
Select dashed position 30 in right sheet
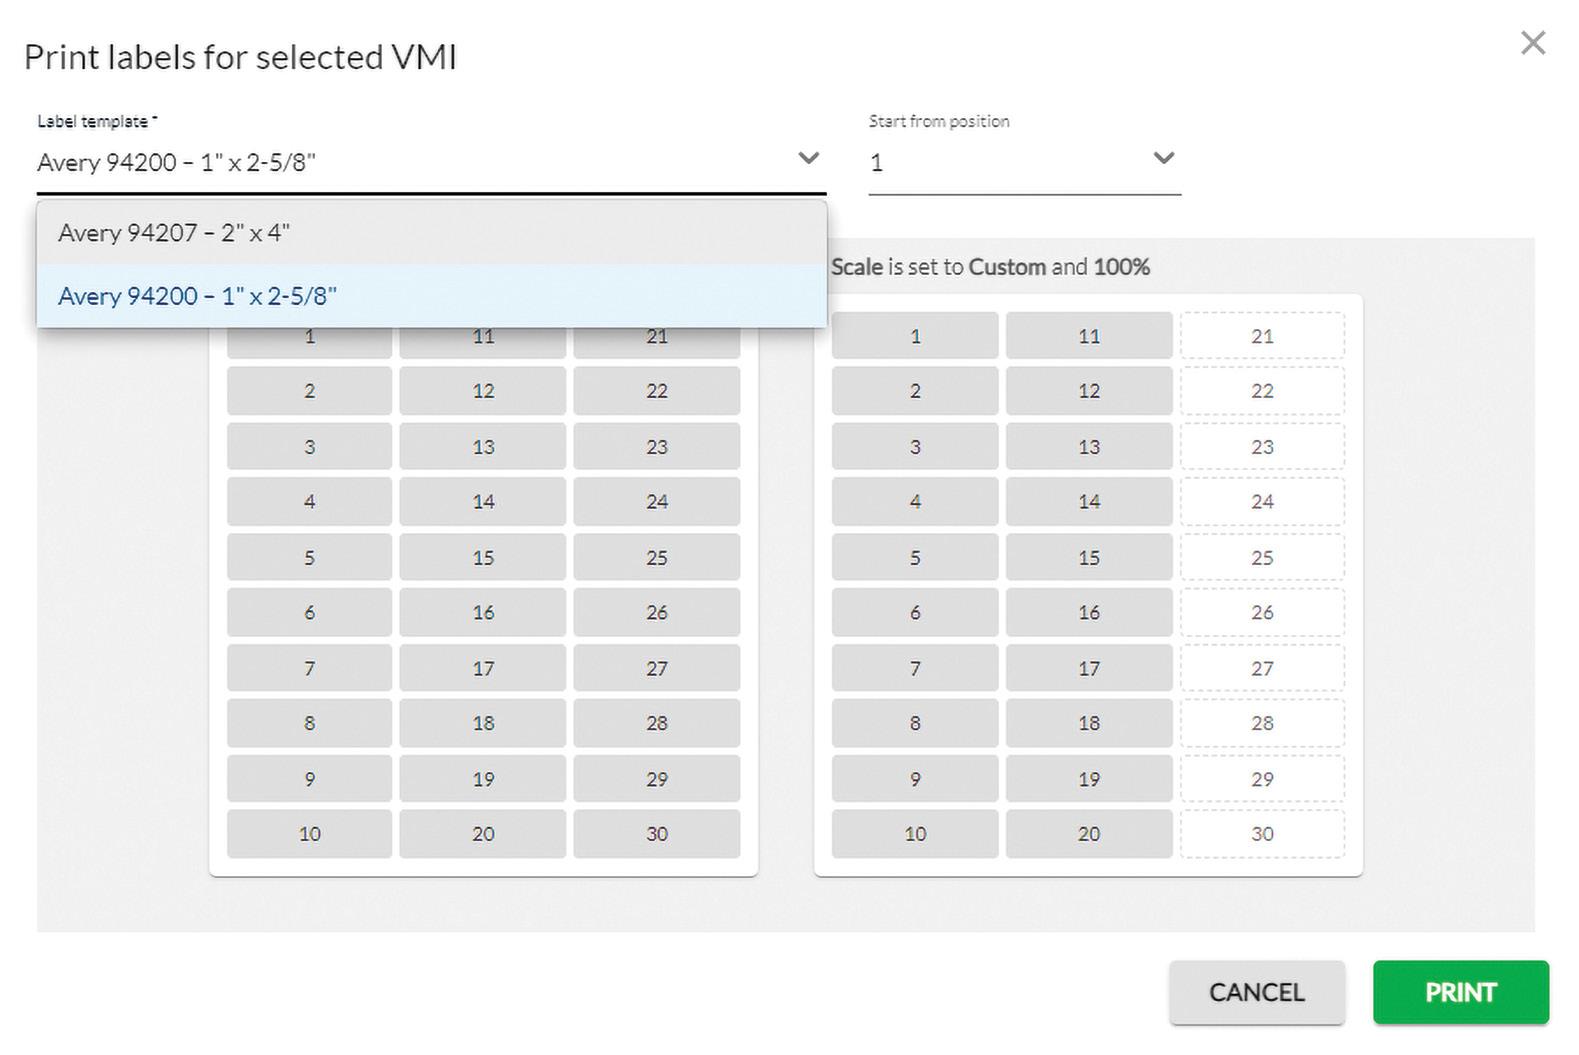1262,833
